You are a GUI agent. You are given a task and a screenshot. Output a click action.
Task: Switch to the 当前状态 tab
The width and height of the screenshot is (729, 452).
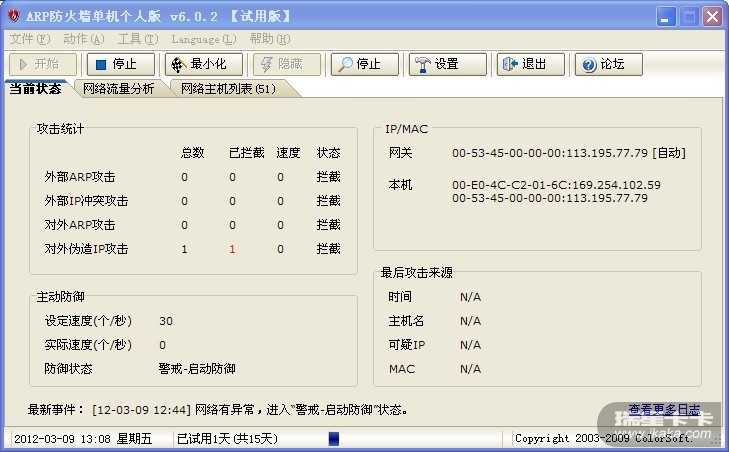[x=35, y=88]
